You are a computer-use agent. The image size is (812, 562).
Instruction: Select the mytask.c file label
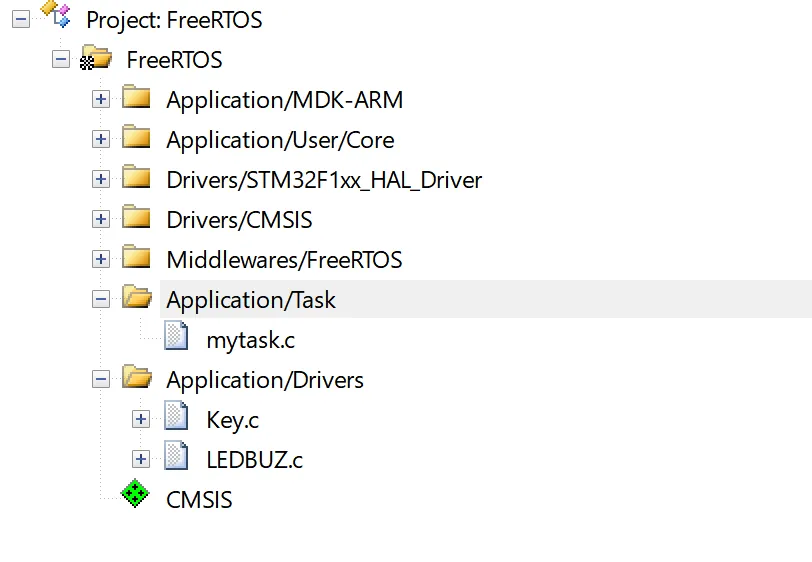pos(250,340)
